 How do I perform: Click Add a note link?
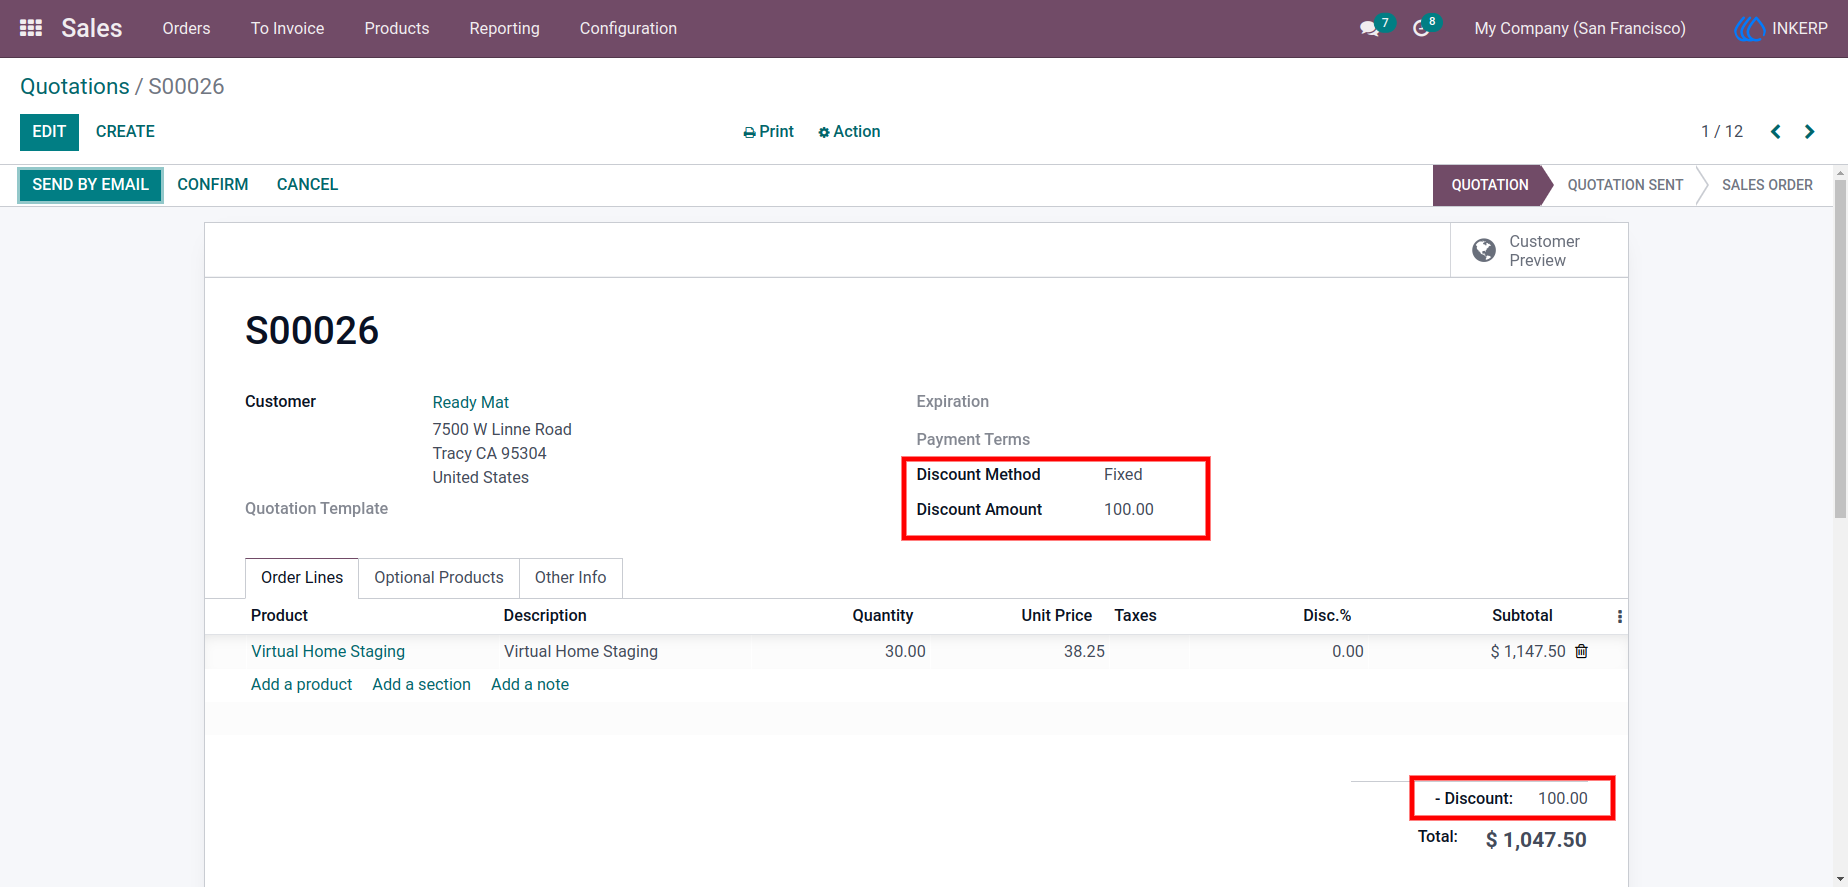tap(530, 685)
